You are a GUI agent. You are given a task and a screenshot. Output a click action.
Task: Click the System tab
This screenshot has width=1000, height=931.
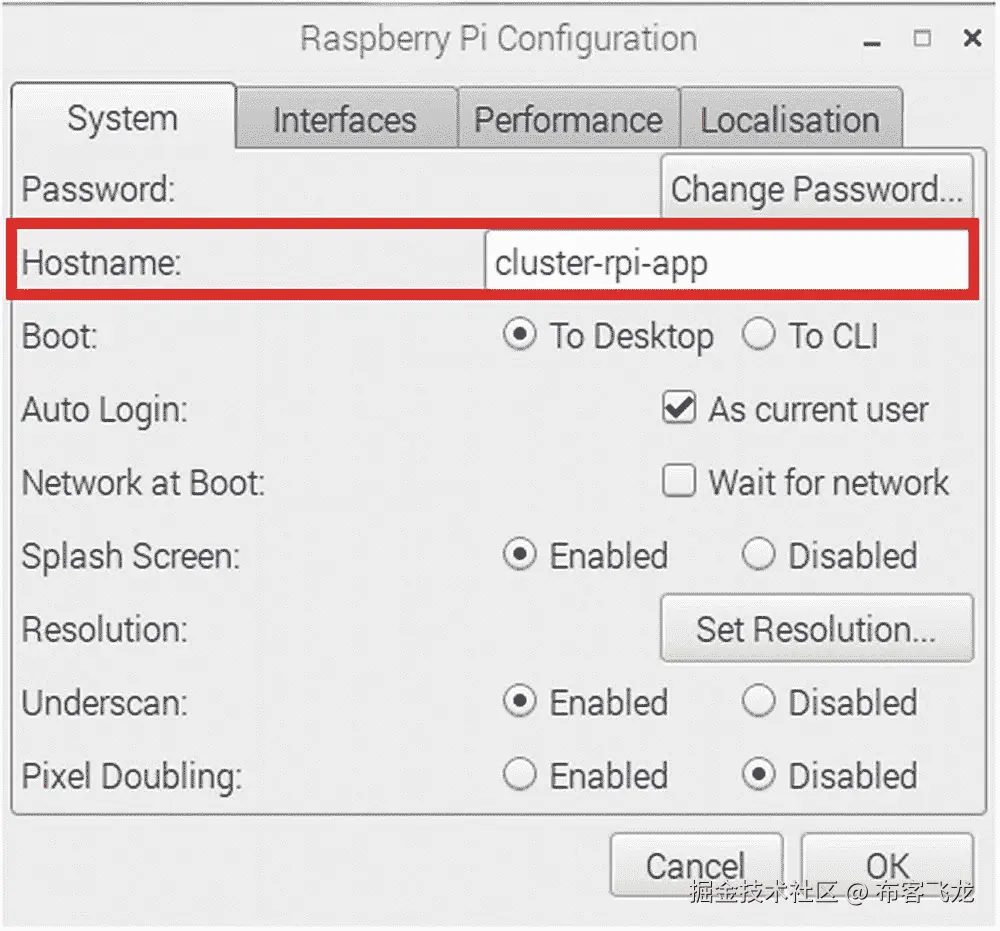click(x=122, y=118)
